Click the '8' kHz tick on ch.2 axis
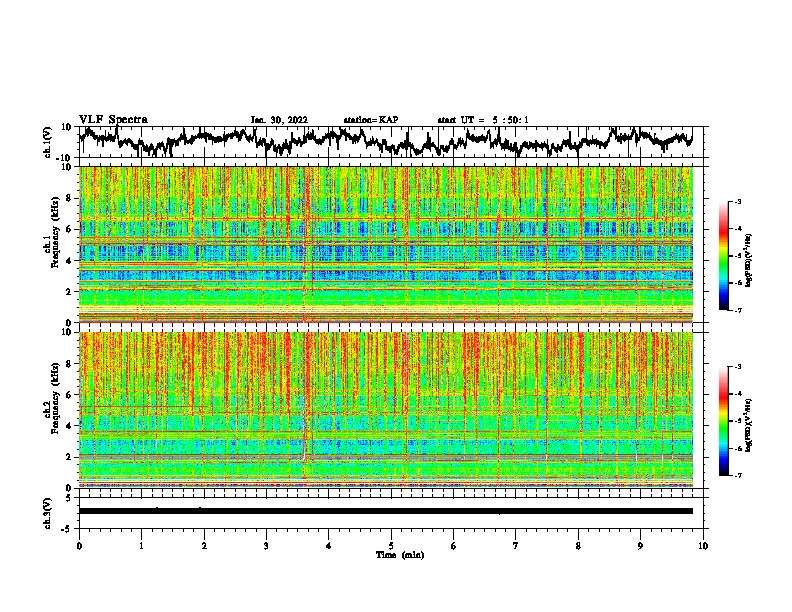The width and height of the screenshot is (792, 612). click(70, 364)
